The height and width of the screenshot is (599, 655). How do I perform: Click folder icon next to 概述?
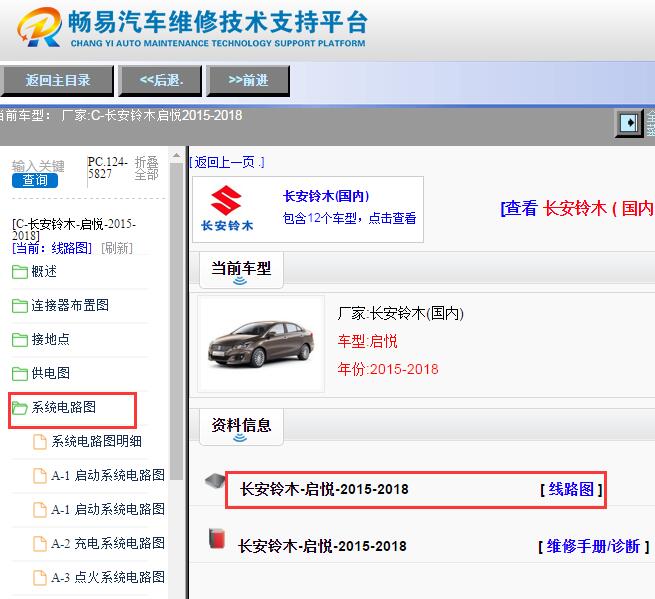pyautogui.click(x=20, y=272)
